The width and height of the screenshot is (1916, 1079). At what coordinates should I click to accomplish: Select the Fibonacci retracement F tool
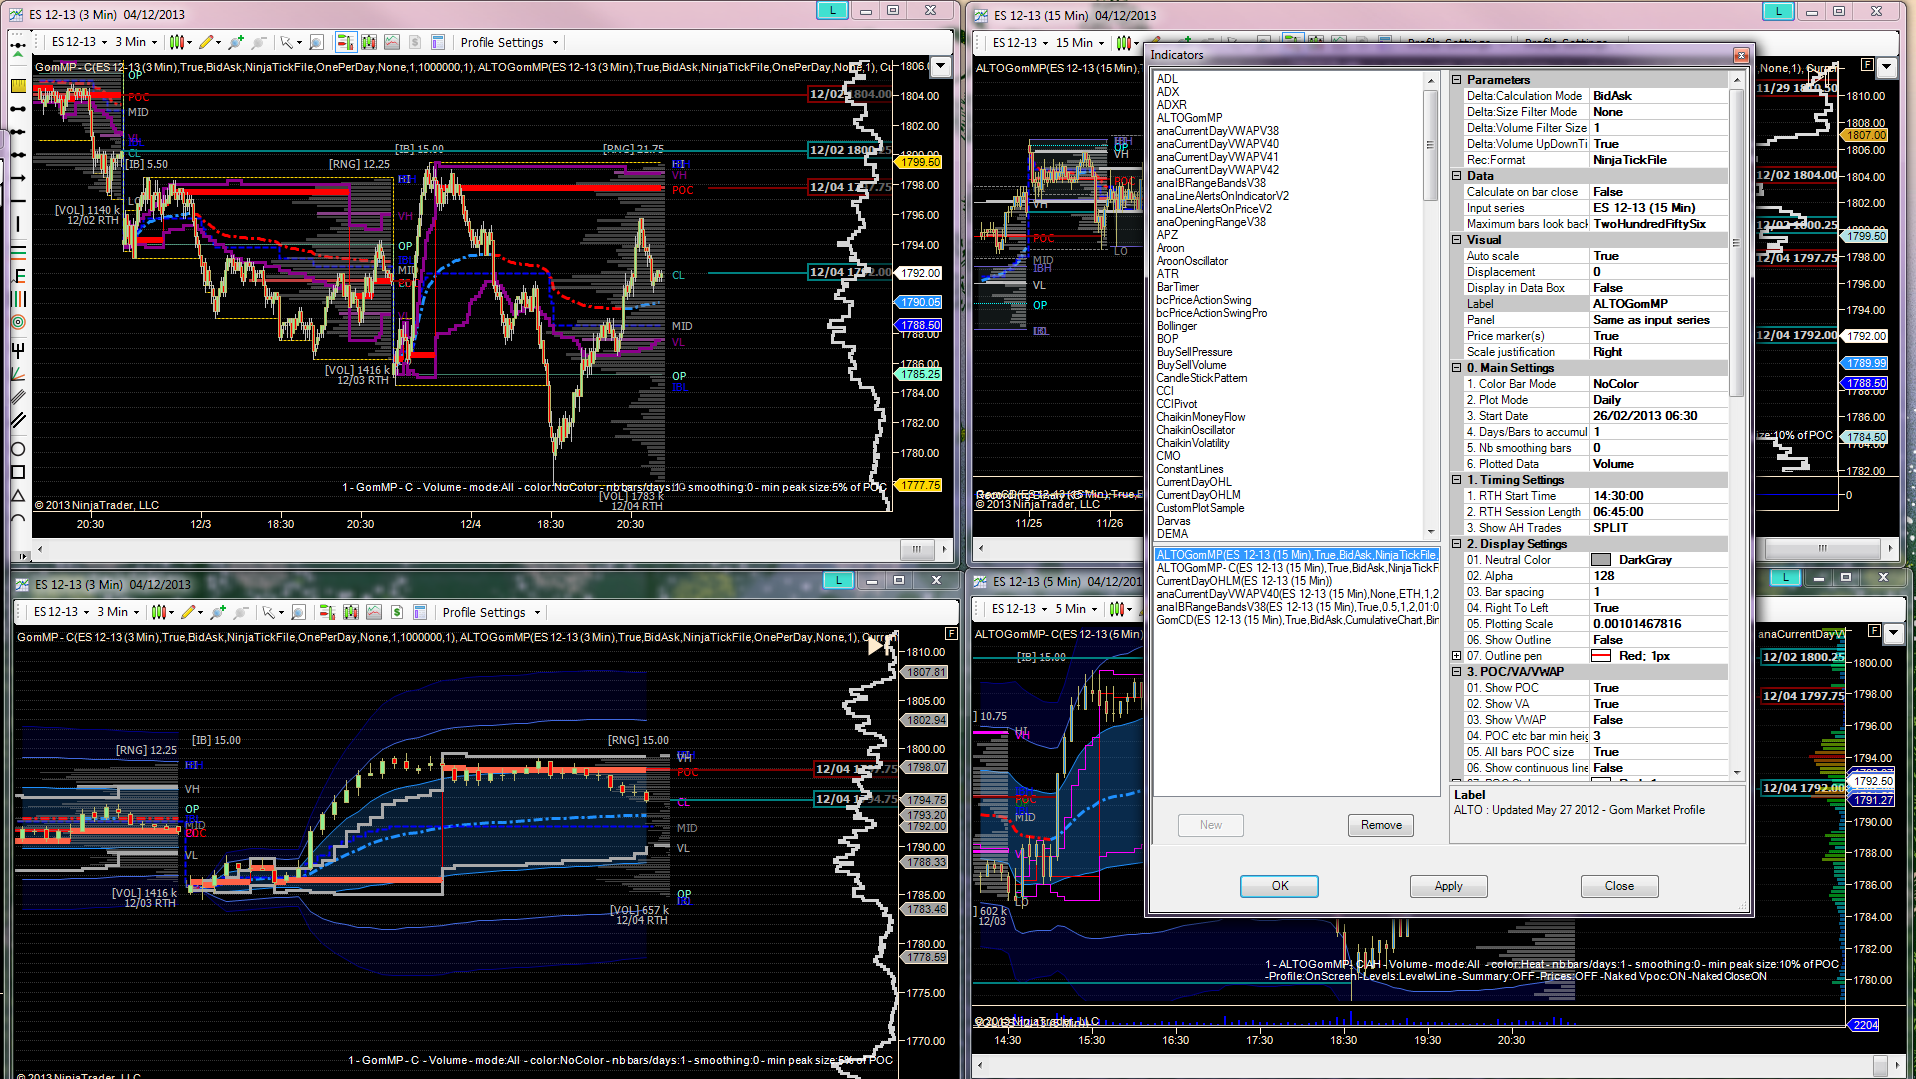point(18,275)
